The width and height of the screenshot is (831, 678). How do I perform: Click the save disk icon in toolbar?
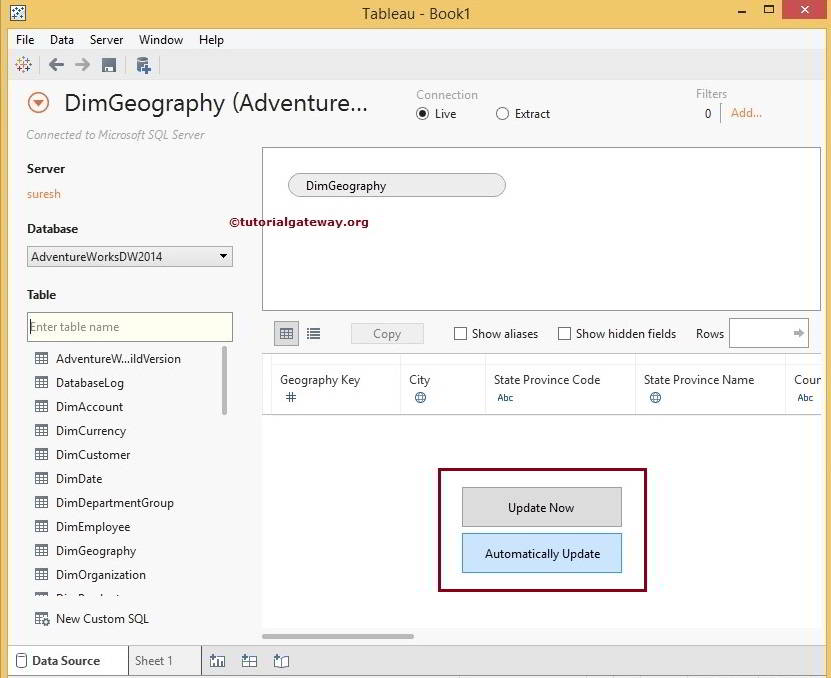pyautogui.click(x=109, y=65)
